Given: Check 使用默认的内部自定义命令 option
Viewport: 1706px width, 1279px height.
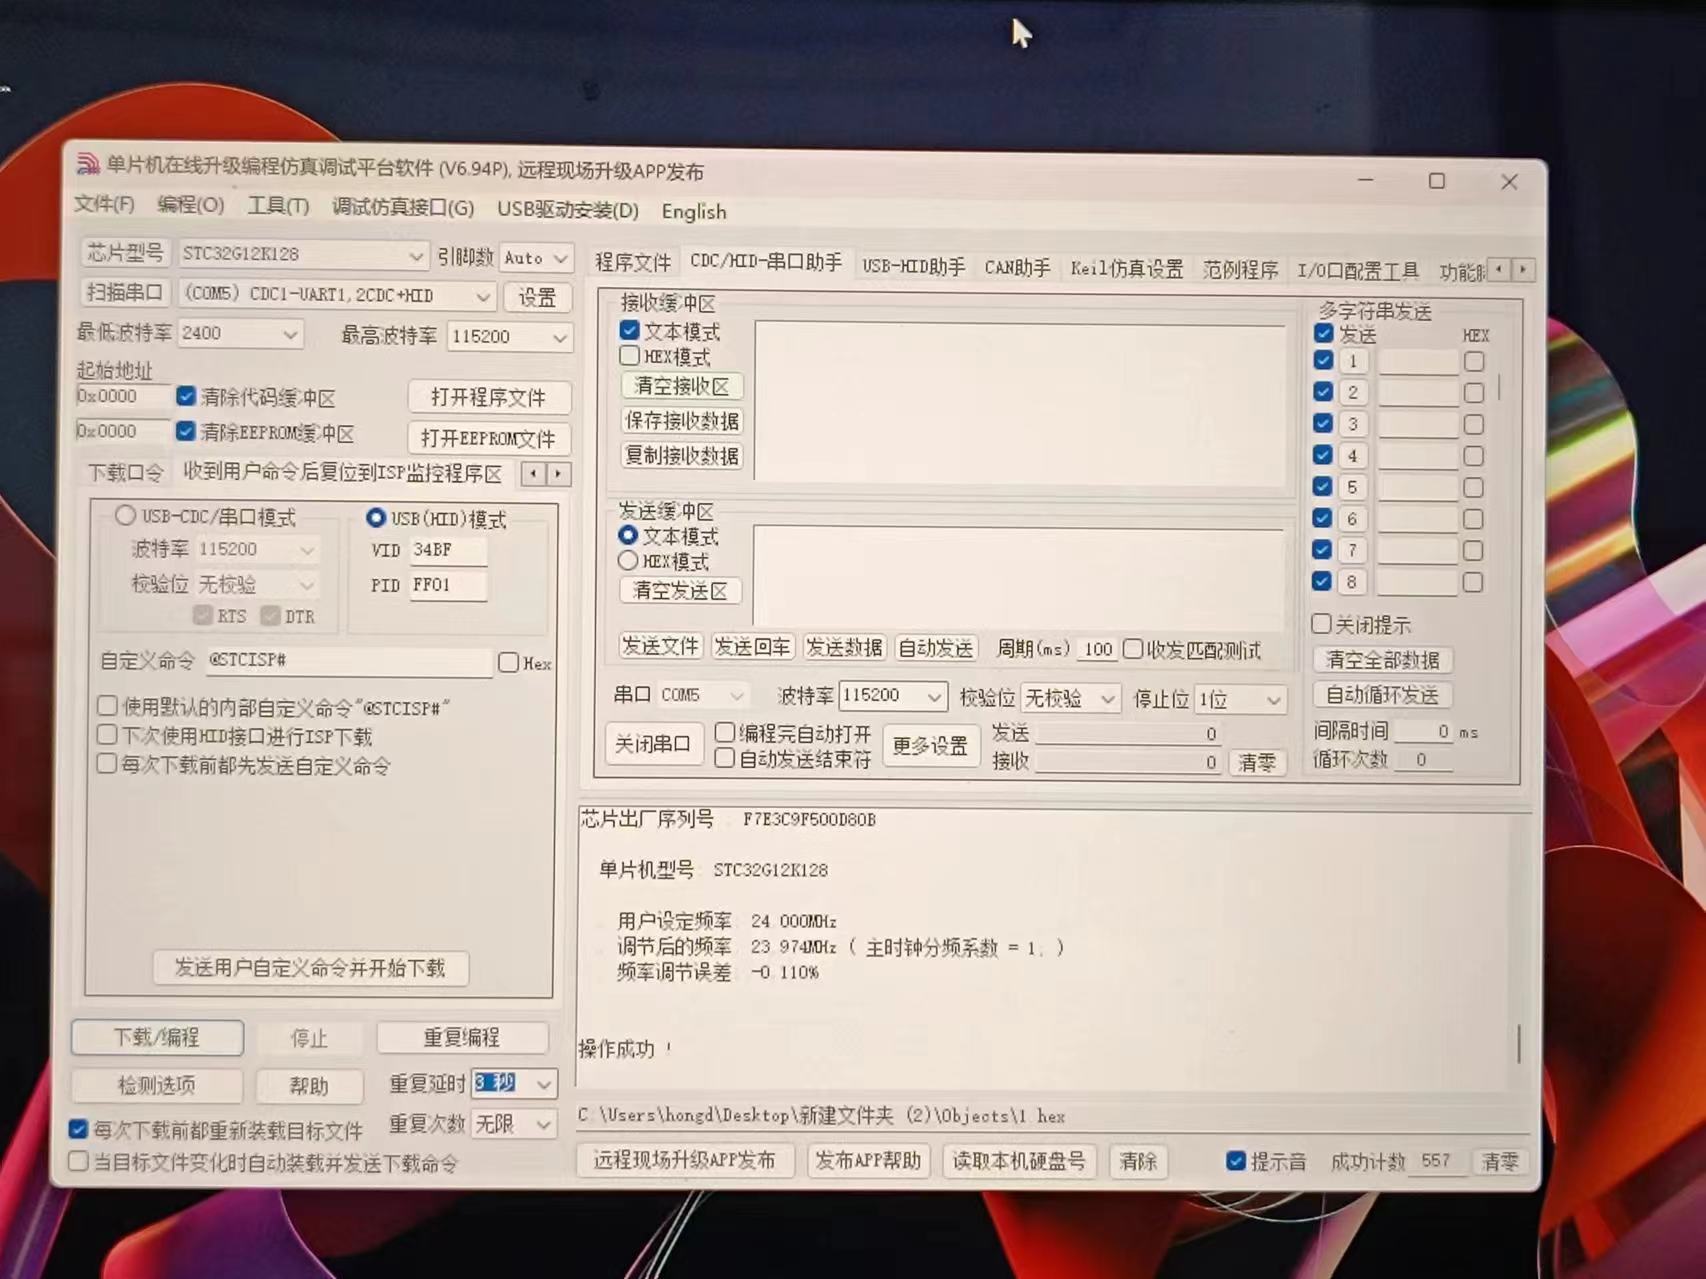Looking at the screenshot, I should pos(107,706).
